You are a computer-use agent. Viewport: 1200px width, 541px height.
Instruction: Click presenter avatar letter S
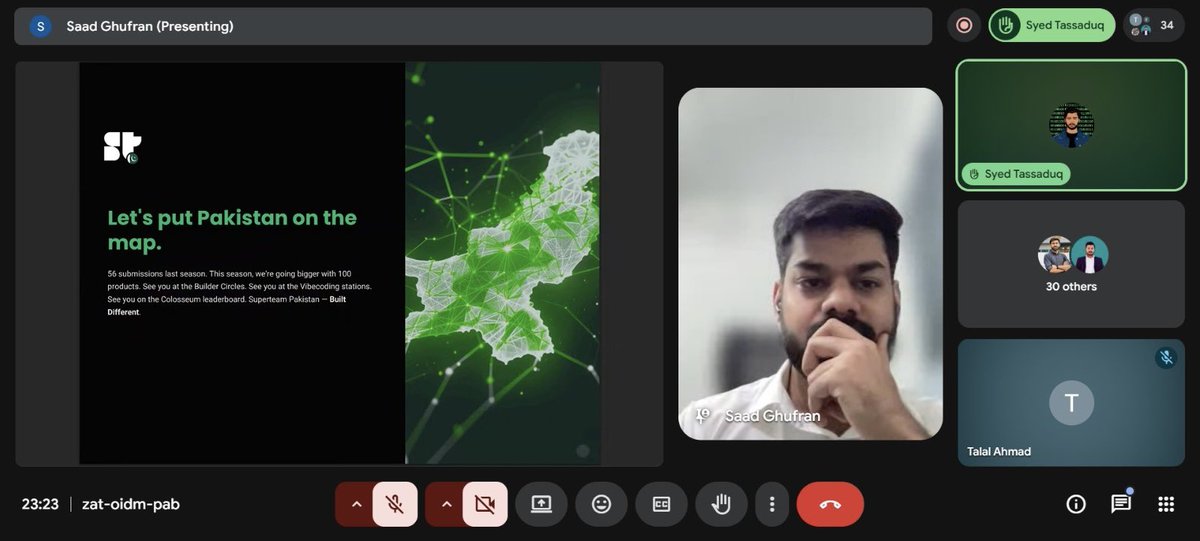coord(40,26)
